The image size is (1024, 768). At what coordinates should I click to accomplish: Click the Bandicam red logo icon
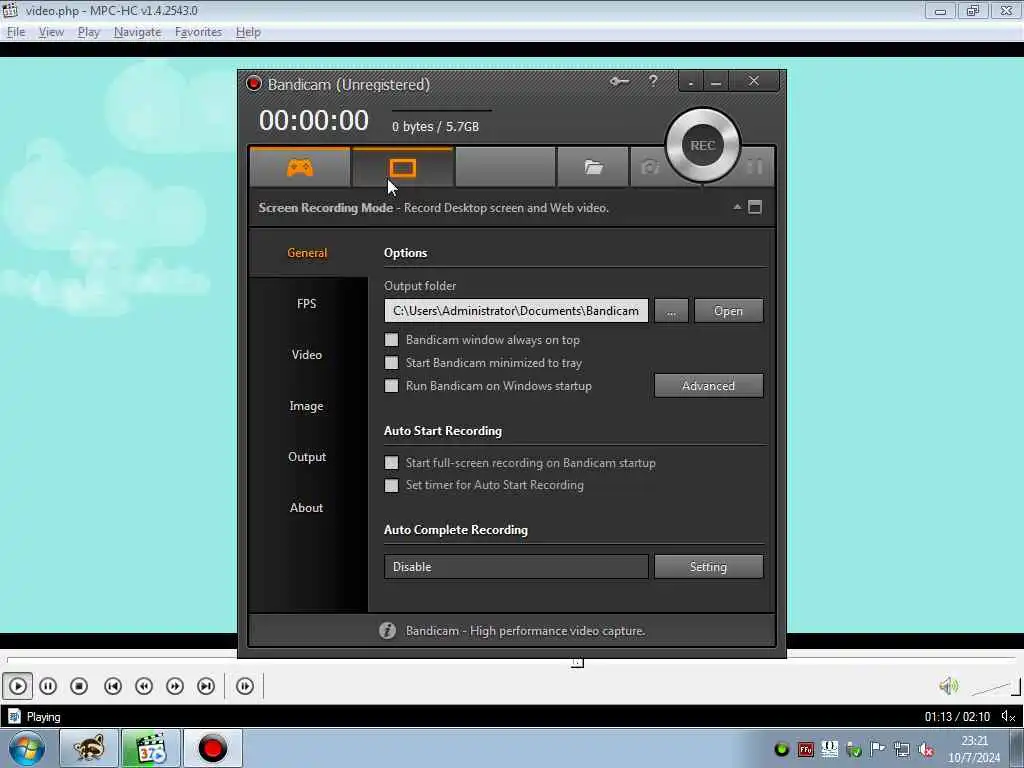click(254, 84)
